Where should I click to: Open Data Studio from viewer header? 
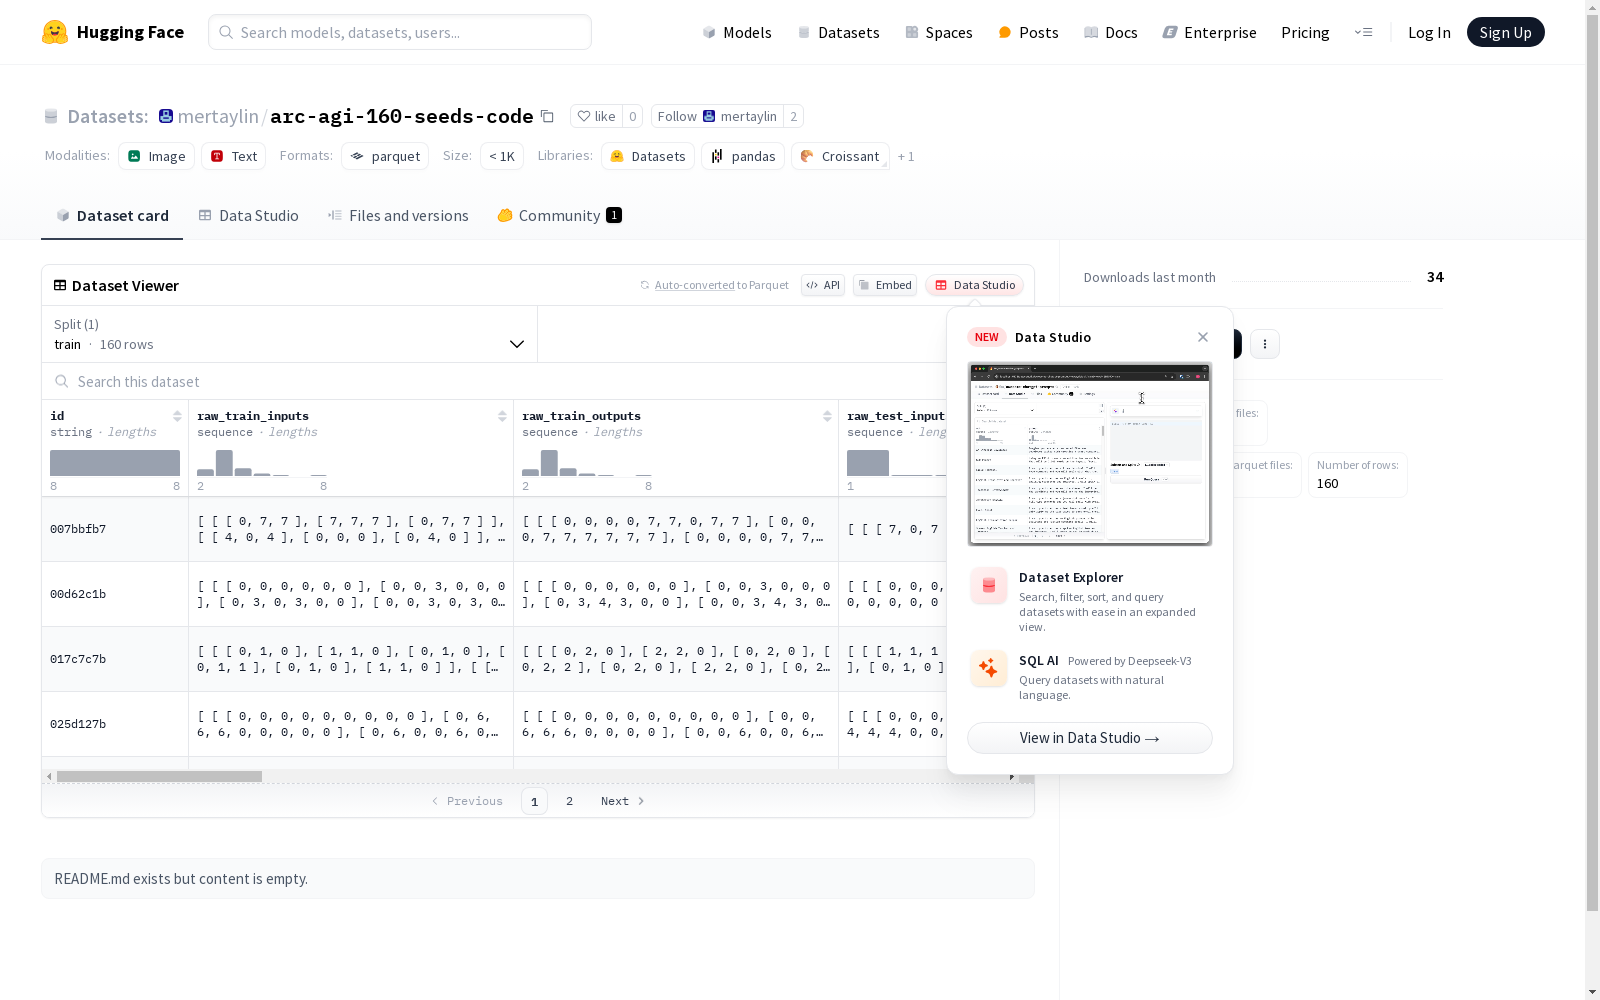(x=974, y=285)
